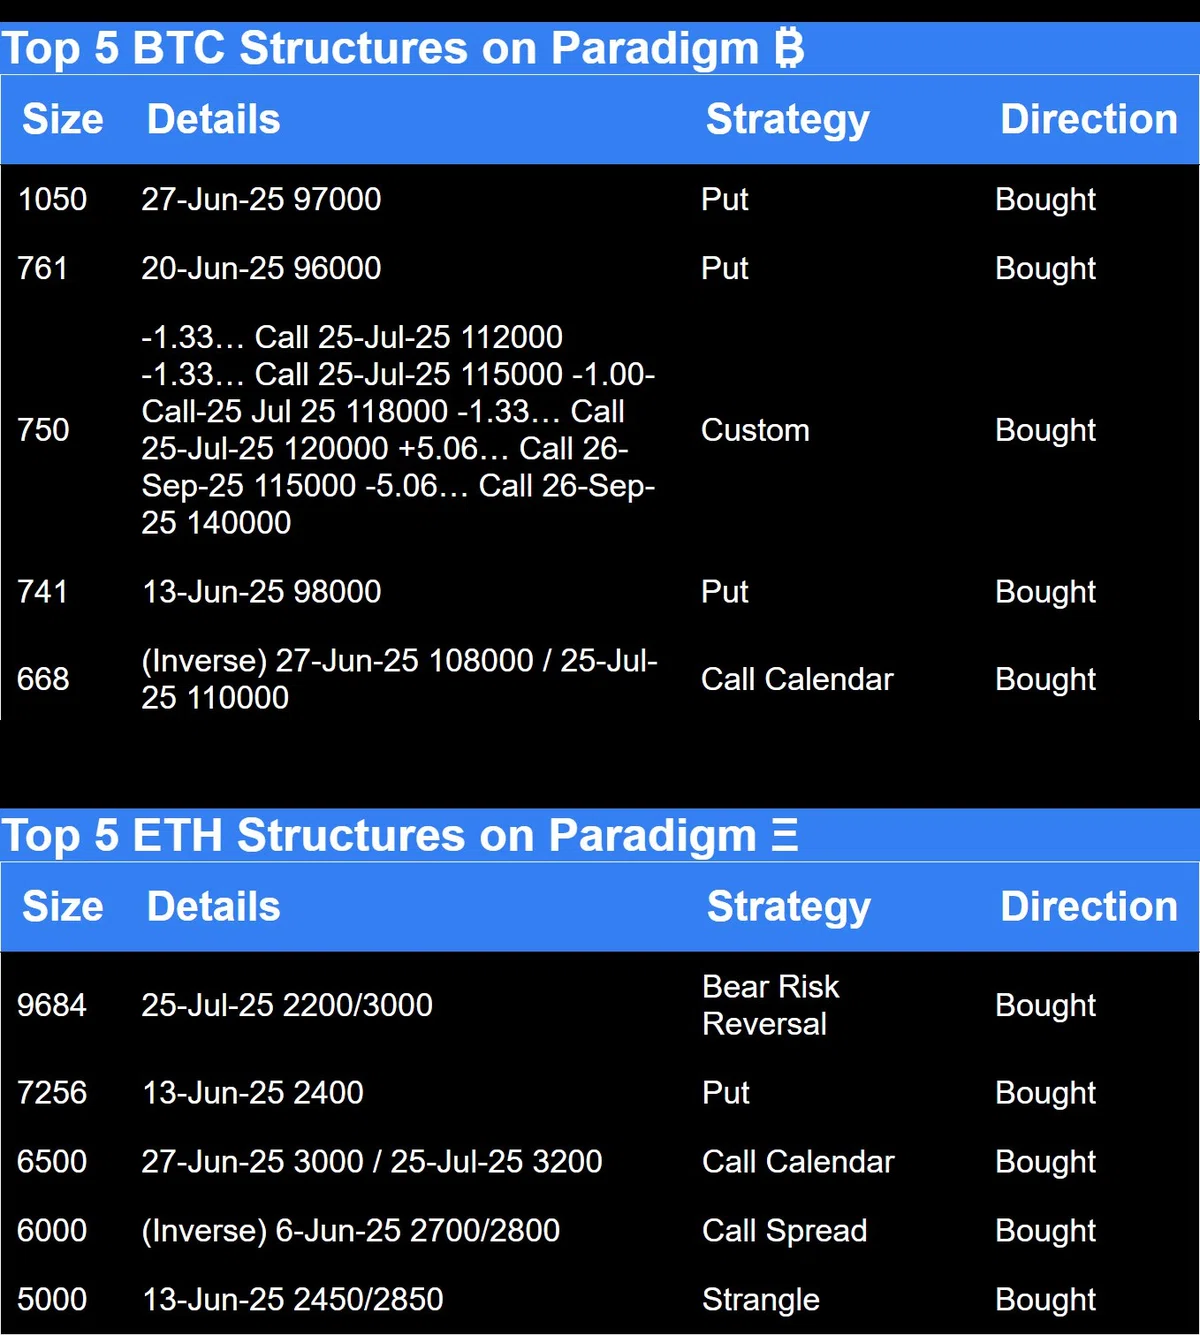Select the BTC size value 1050
1200x1335 pixels.
point(52,199)
